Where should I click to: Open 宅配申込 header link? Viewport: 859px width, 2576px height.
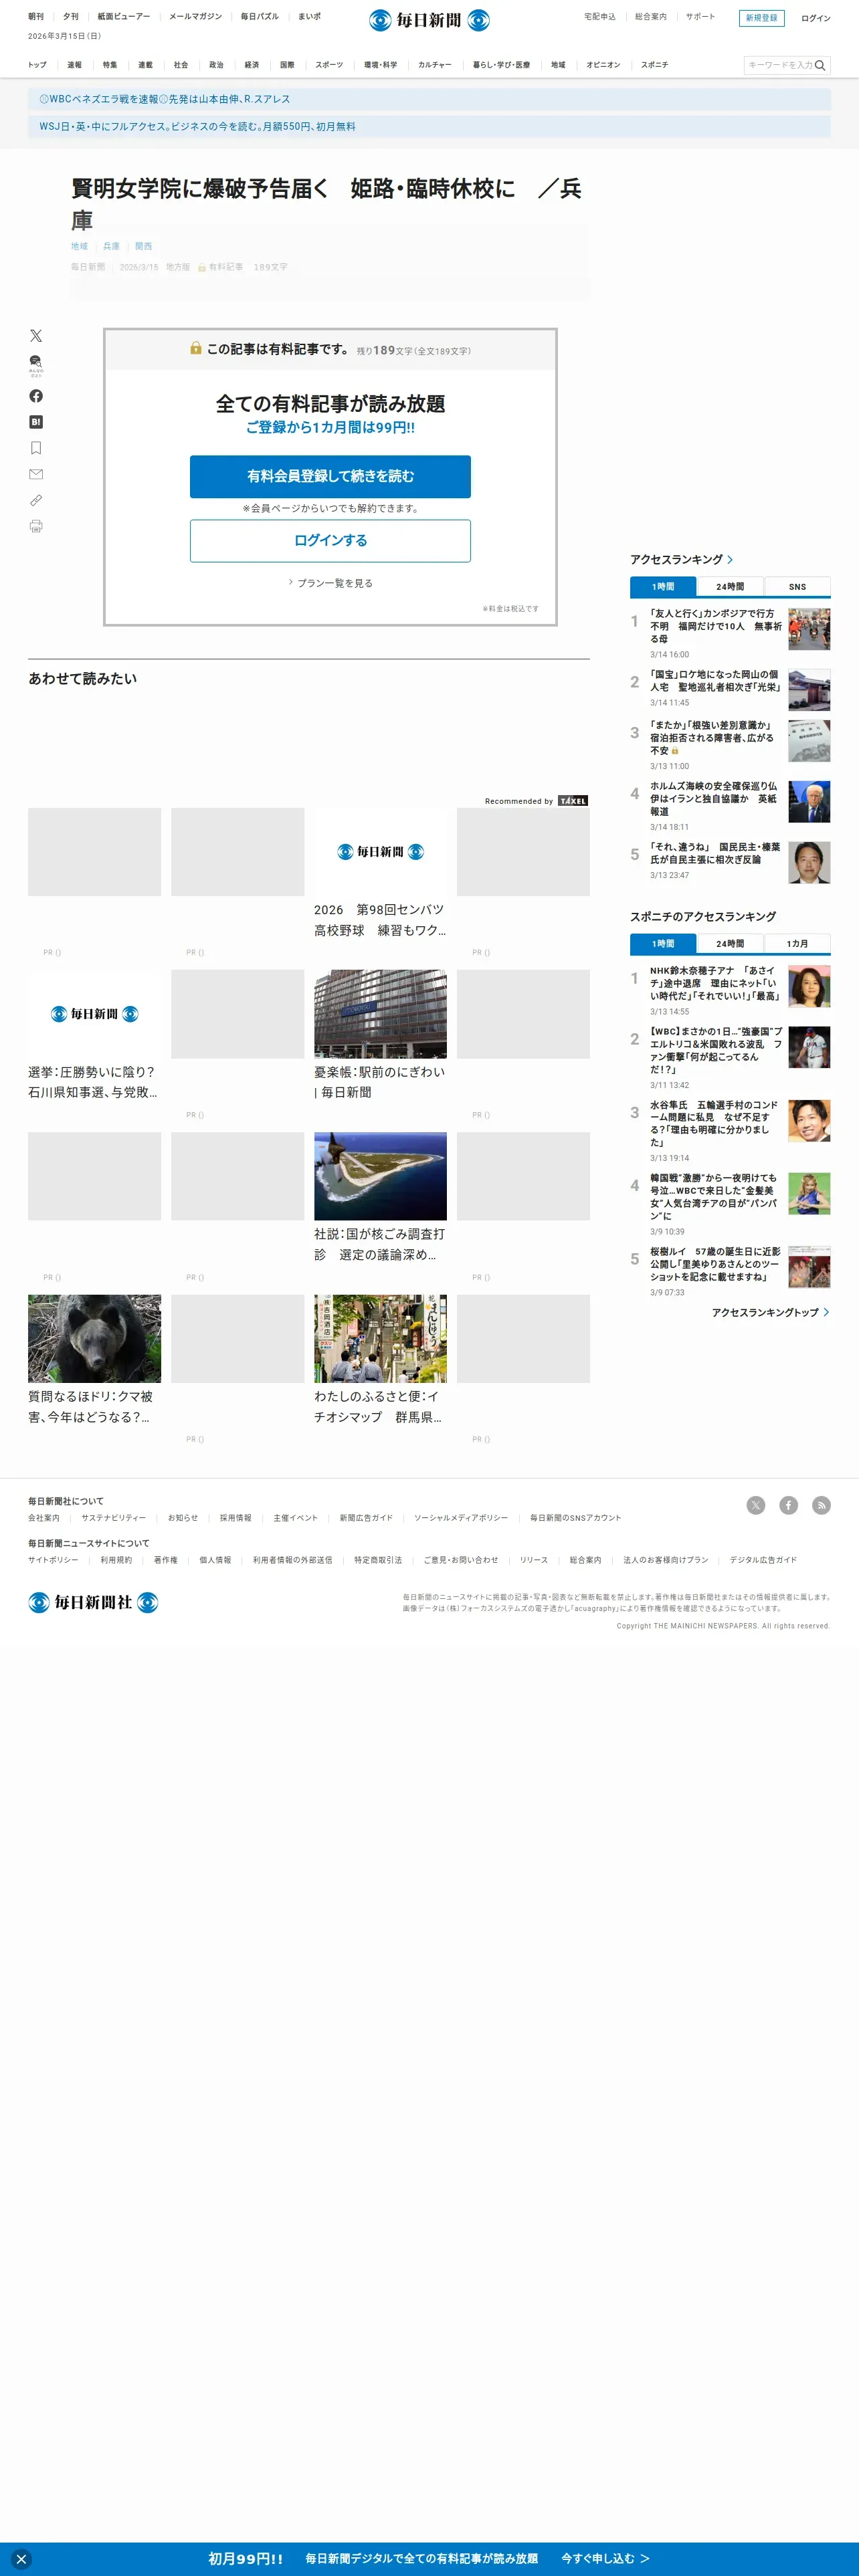tap(600, 17)
